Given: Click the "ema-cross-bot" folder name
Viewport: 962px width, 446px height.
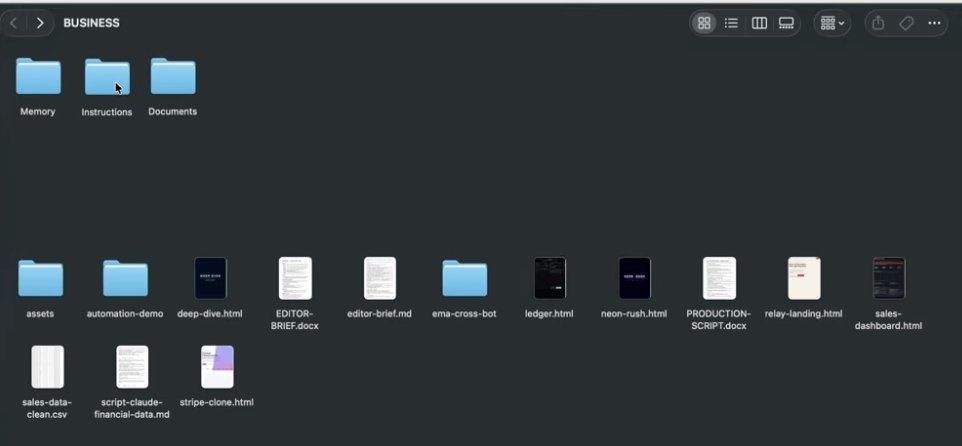Looking at the screenshot, I should click(464, 314).
